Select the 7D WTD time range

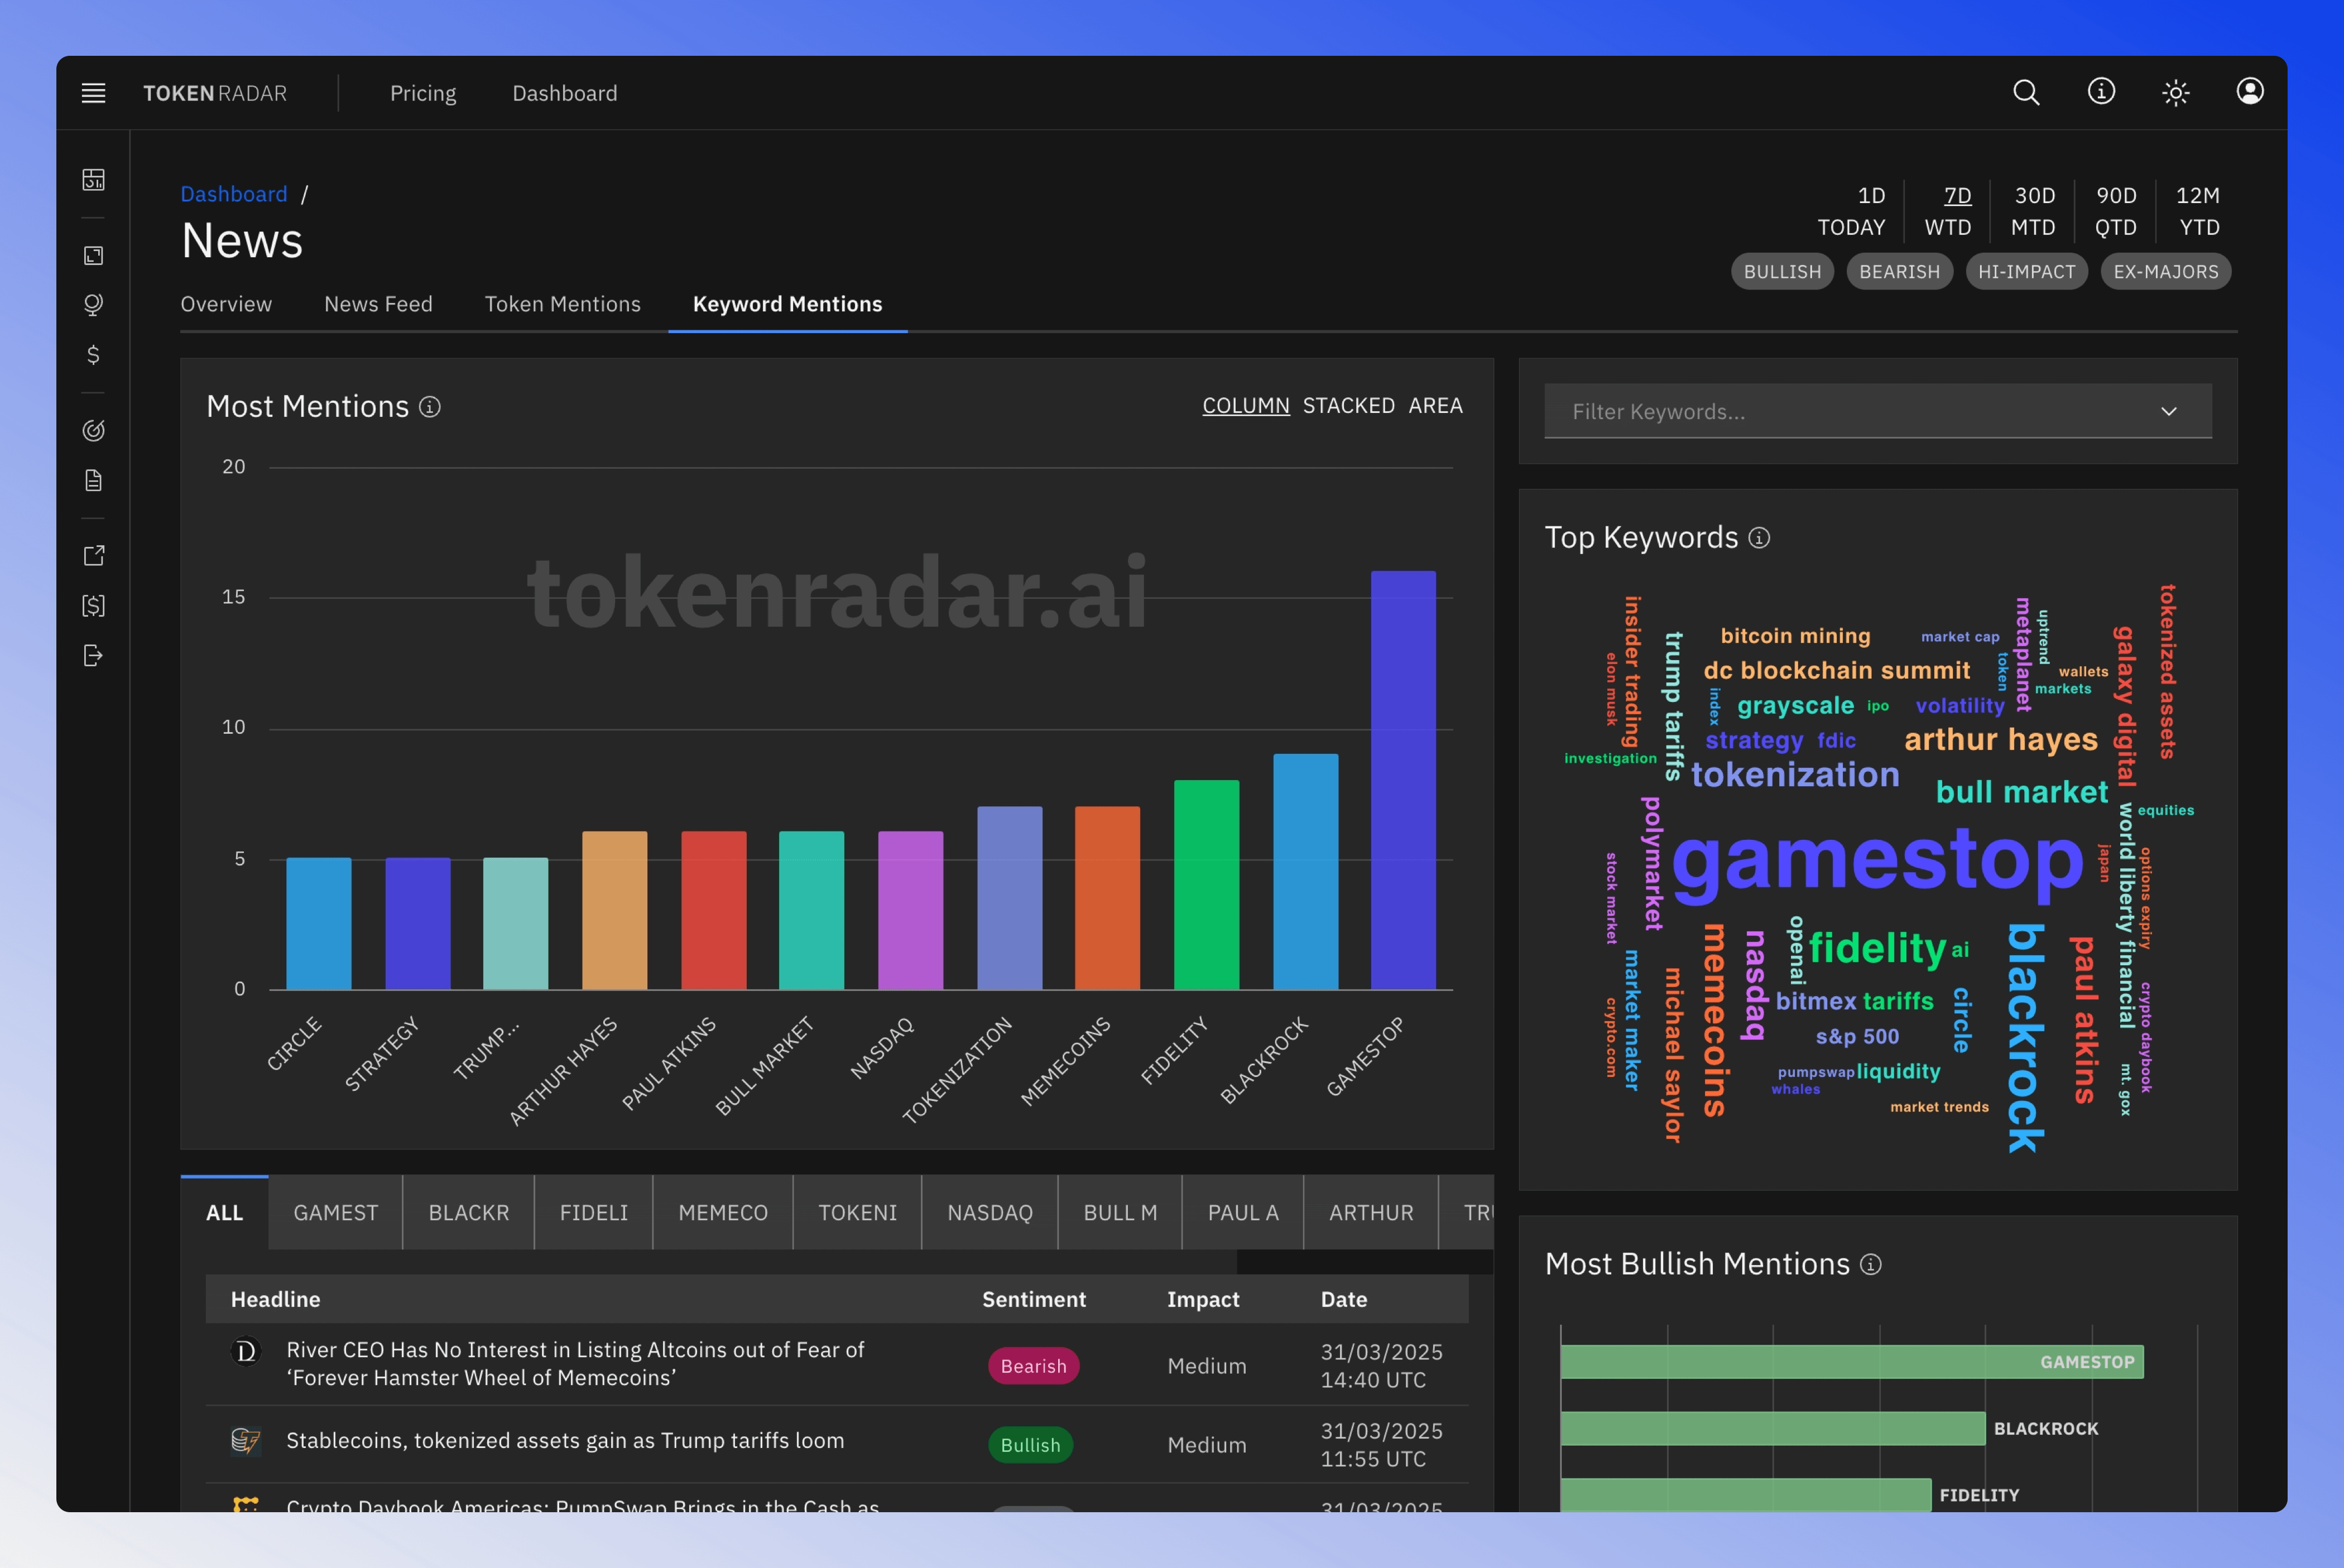click(x=1948, y=211)
